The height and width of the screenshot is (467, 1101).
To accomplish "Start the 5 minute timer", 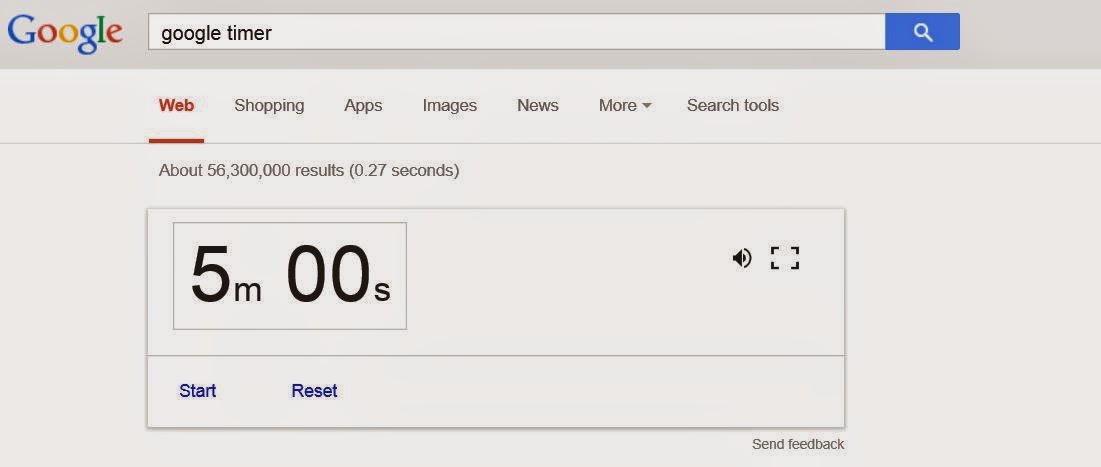I will tap(197, 391).
